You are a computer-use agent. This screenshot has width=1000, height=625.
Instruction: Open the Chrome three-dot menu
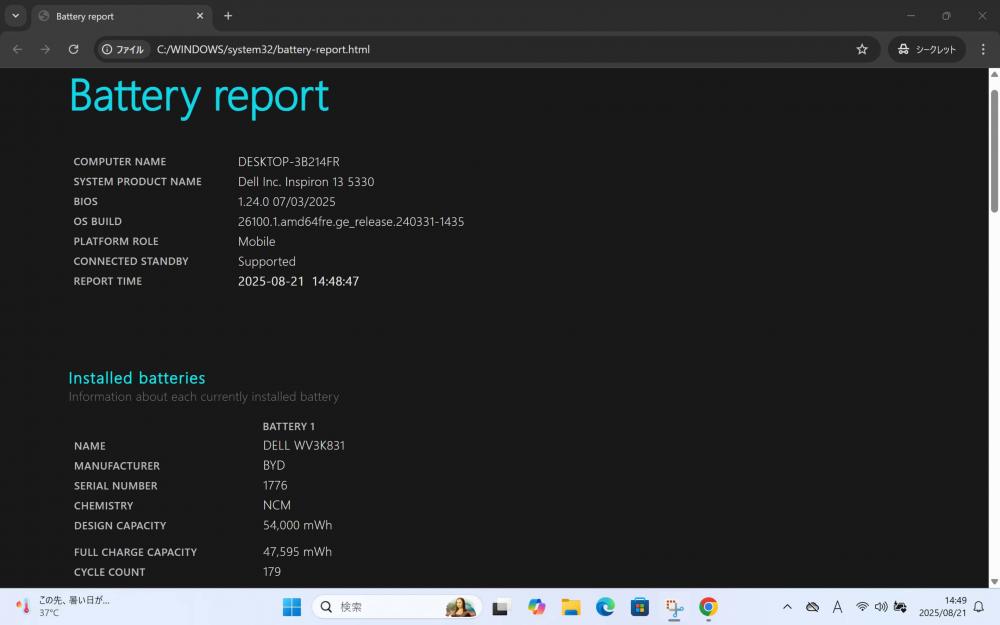[983, 49]
